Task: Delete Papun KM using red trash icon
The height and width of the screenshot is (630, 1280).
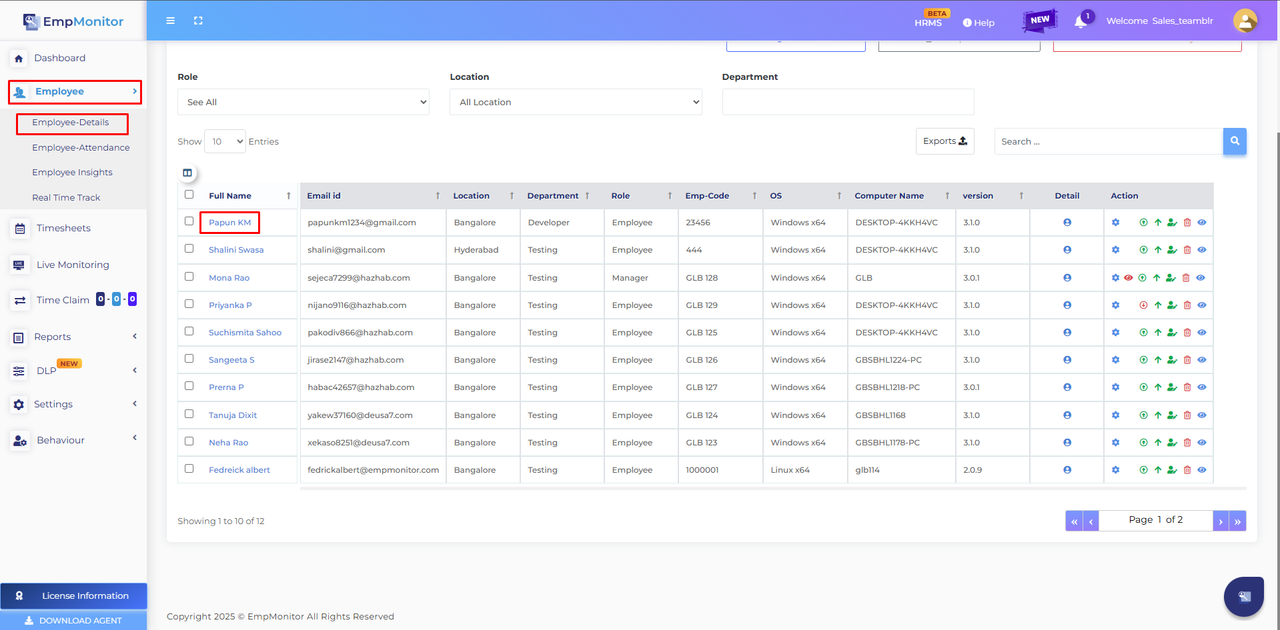Action: click(1187, 222)
